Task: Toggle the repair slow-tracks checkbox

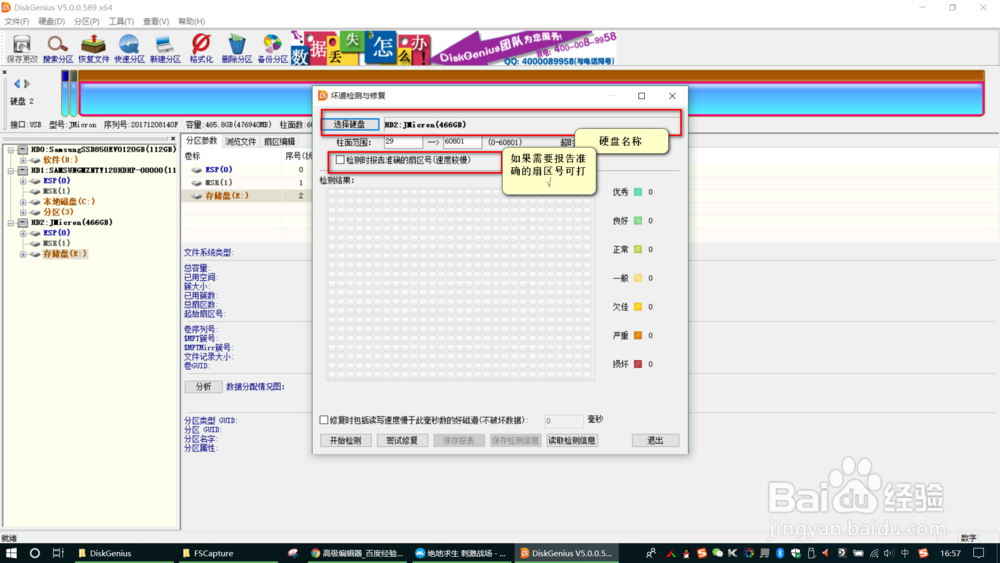Action: coord(324,420)
